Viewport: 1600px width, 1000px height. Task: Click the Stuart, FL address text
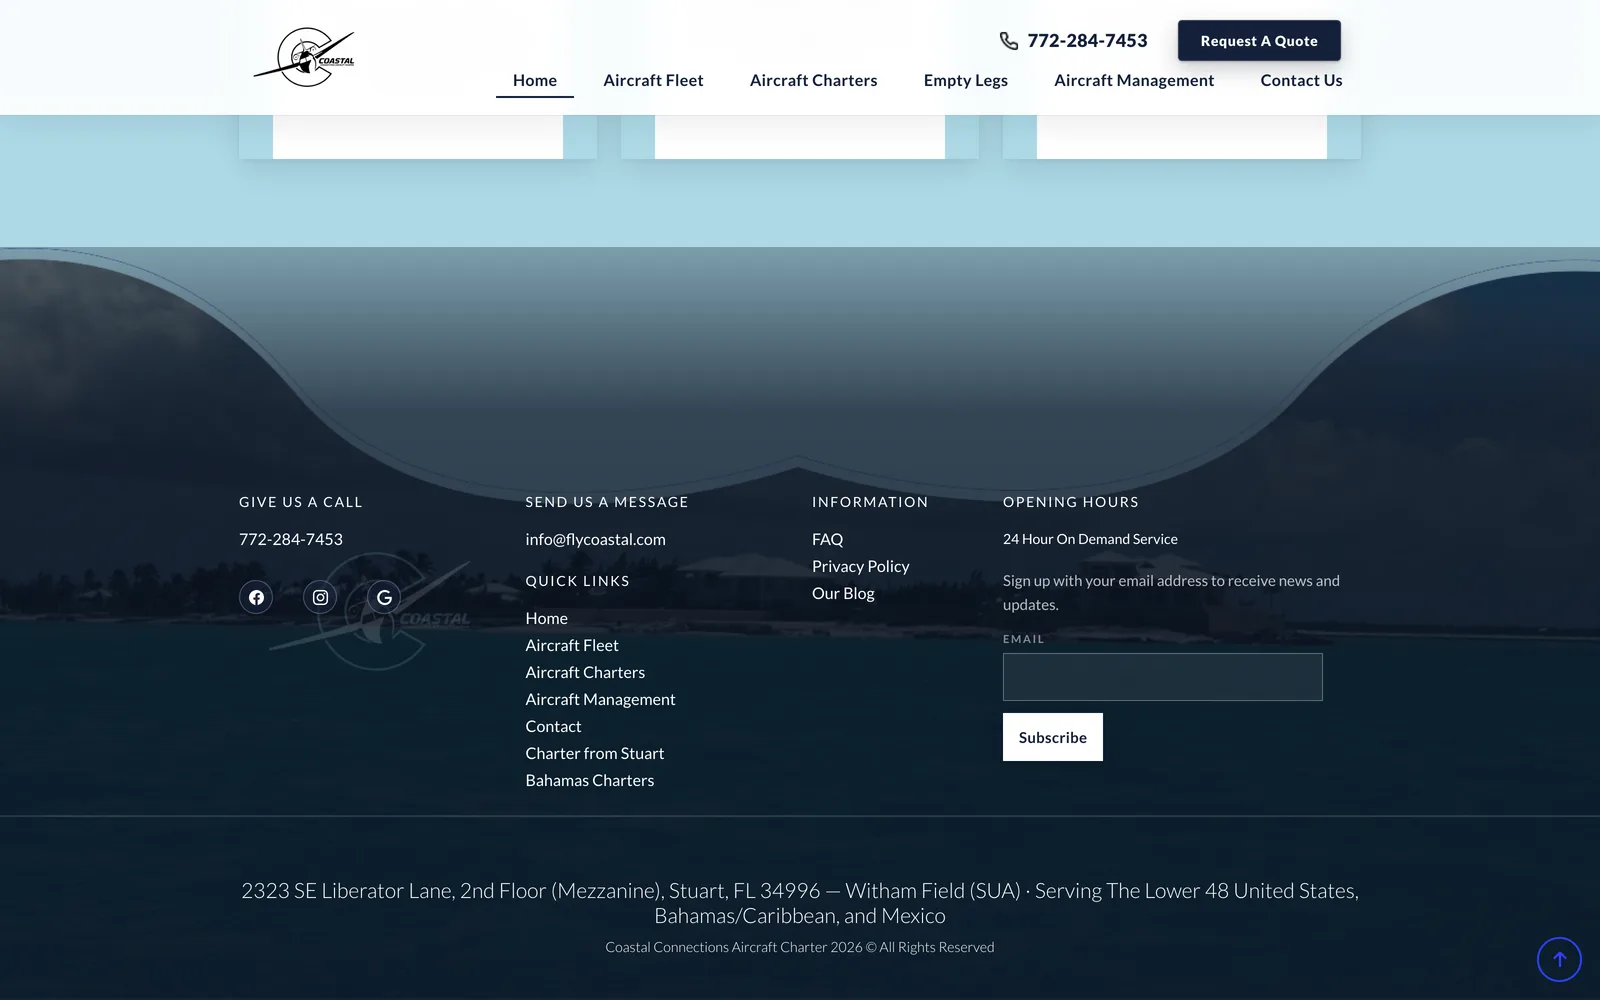click(x=800, y=903)
